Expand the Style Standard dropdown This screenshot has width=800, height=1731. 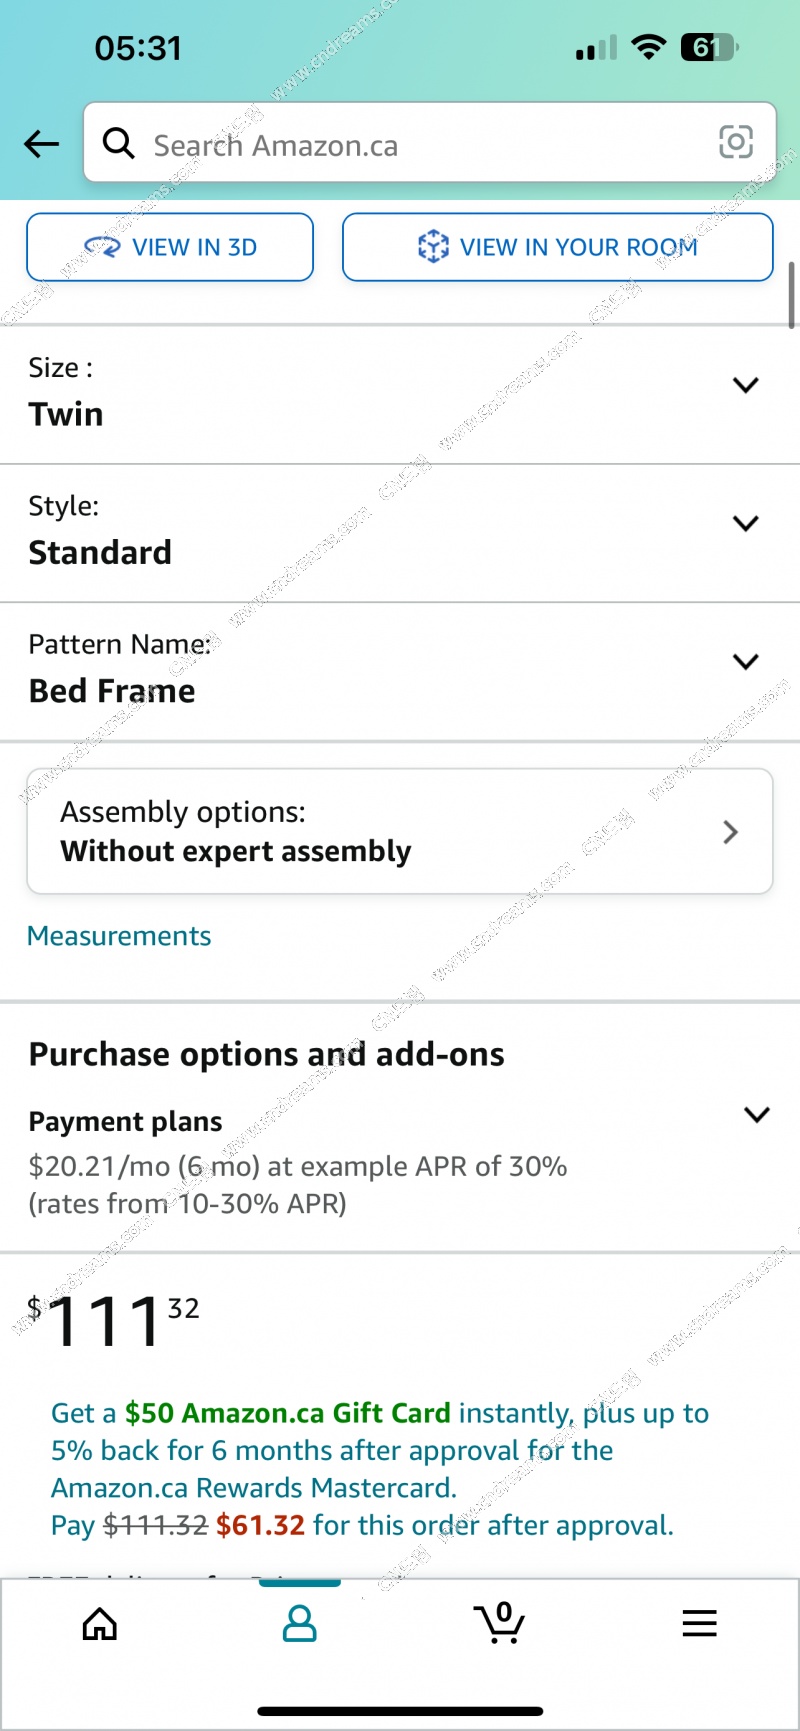400,533
